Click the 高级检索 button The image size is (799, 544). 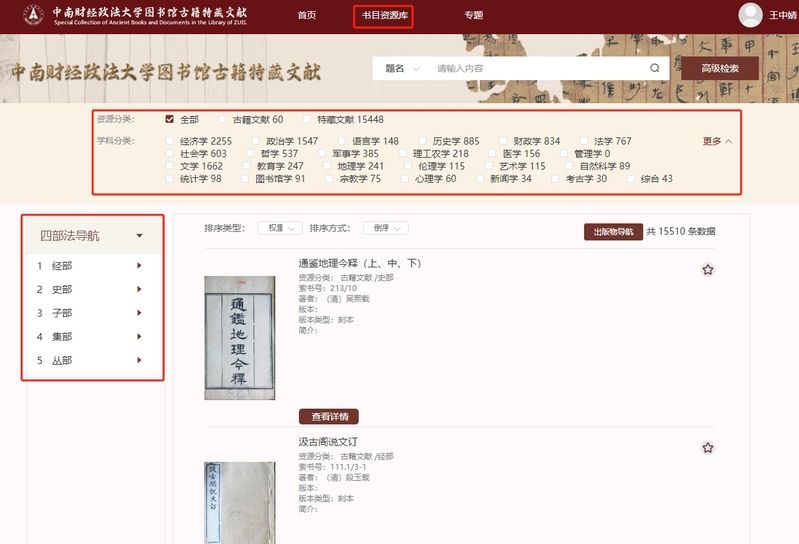pos(719,68)
